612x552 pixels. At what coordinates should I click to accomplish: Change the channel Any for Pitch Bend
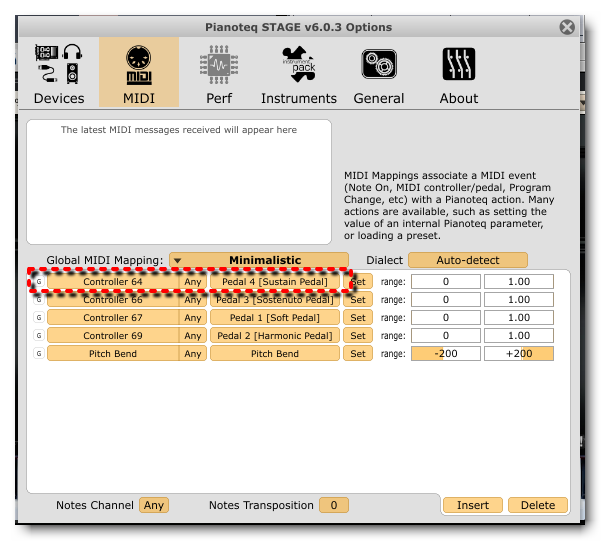[x=193, y=353]
